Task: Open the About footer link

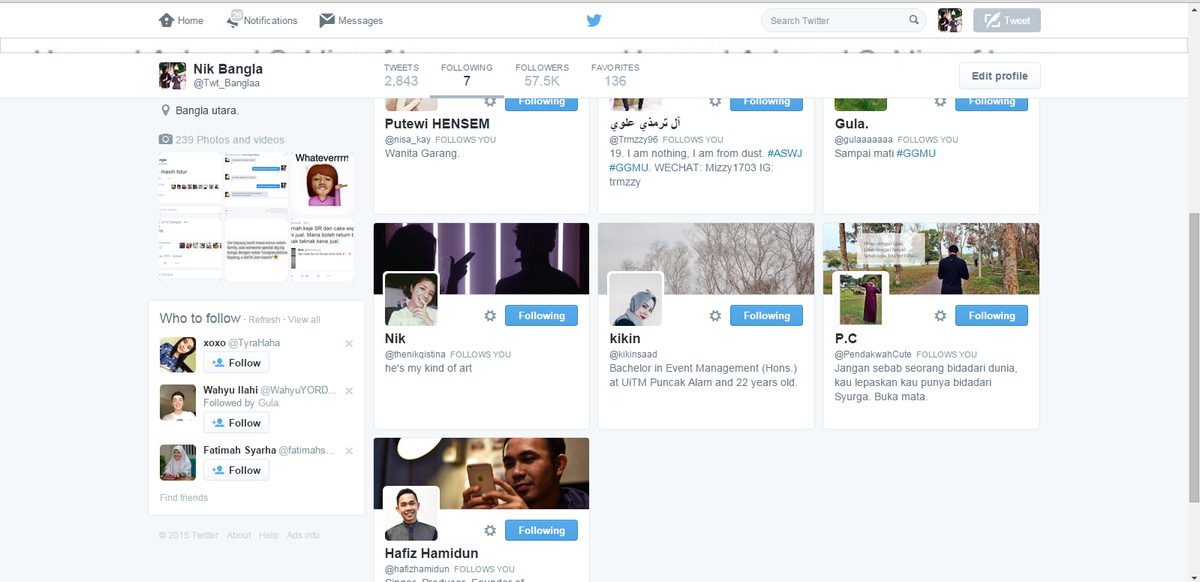Action: pyautogui.click(x=239, y=536)
